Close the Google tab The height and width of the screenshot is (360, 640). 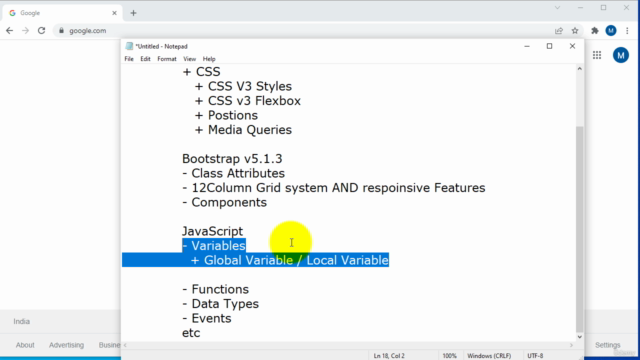[x=114, y=13]
